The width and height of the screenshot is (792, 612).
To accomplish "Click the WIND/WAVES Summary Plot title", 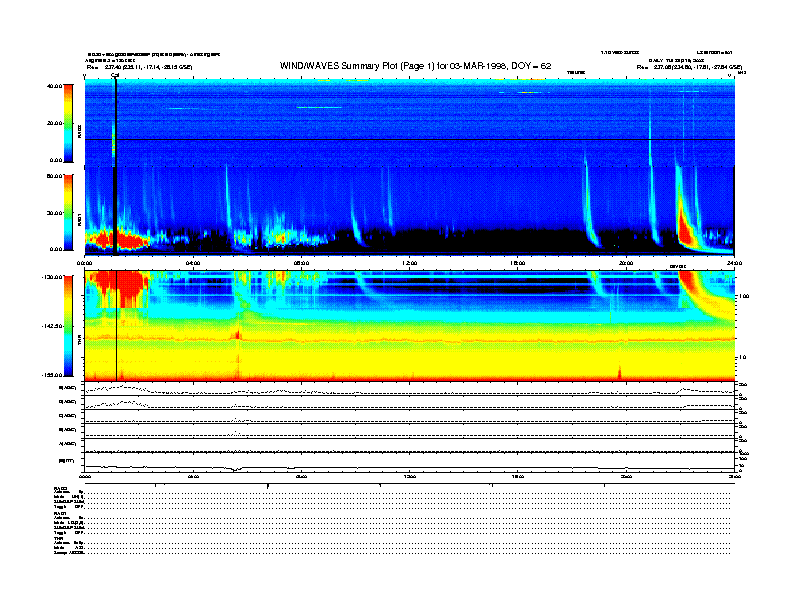I will (415, 66).
